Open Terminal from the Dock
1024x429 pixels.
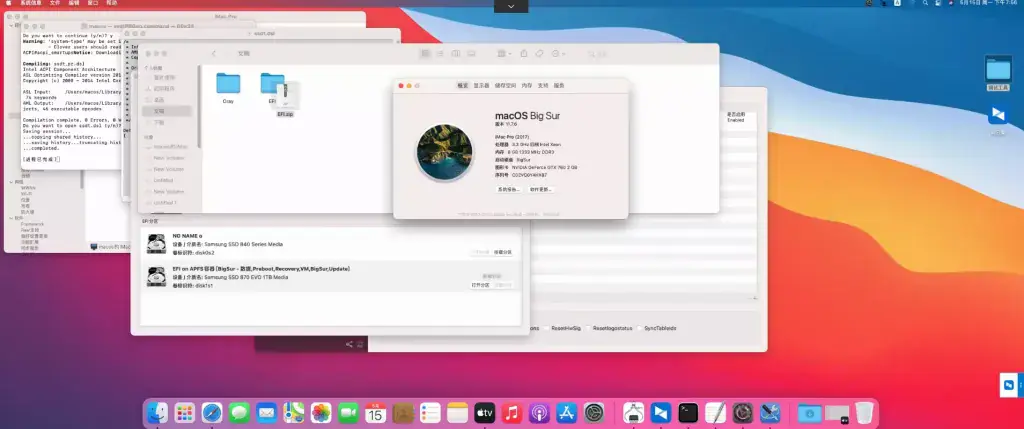pos(688,413)
